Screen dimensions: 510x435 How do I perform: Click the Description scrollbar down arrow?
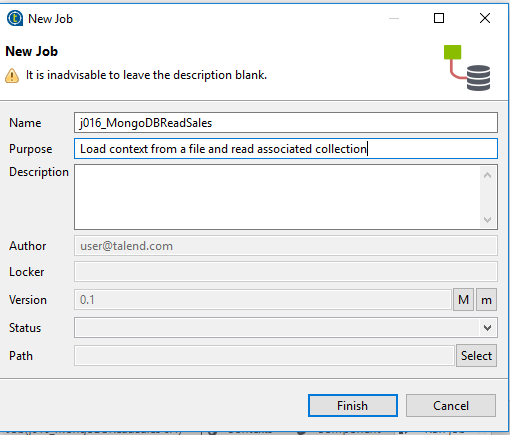(487, 220)
